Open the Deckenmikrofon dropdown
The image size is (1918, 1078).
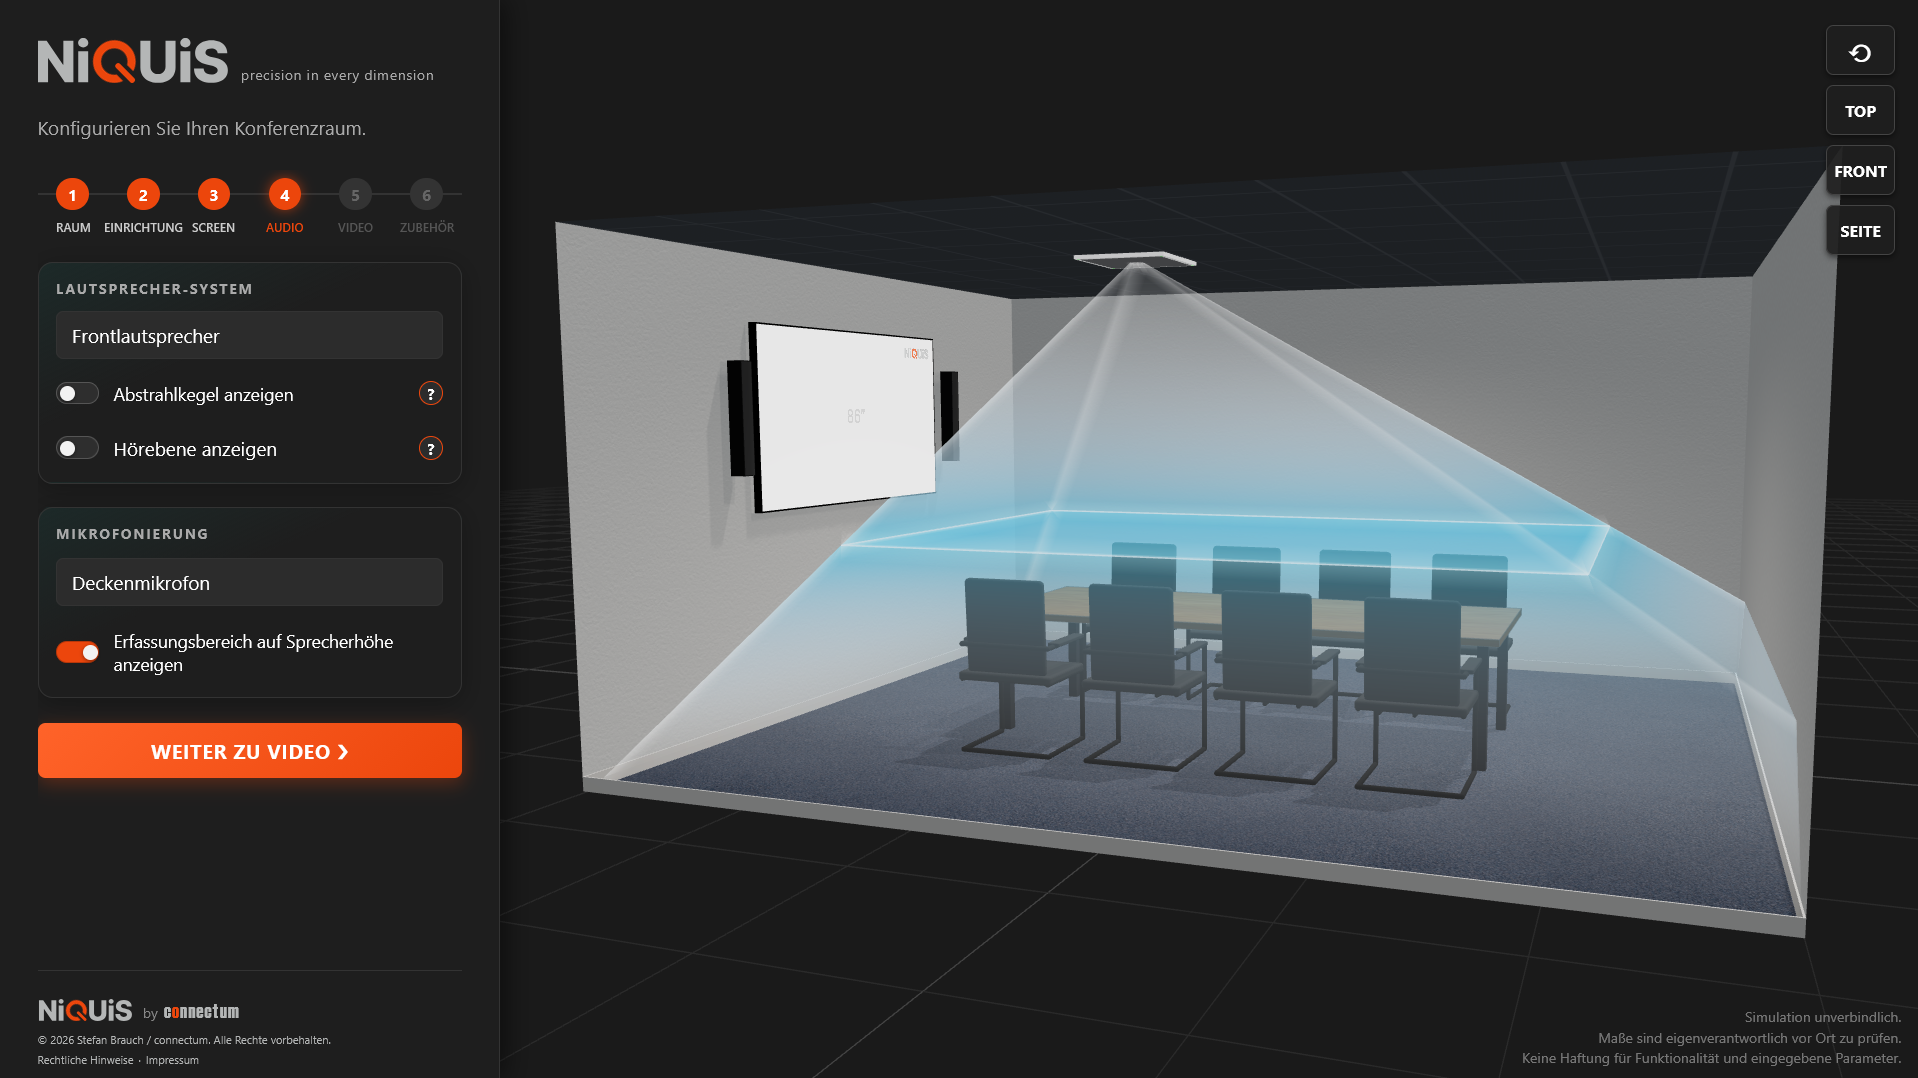point(249,583)
